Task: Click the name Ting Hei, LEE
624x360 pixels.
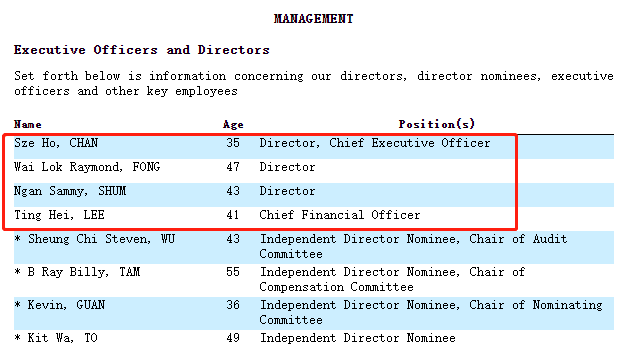Action: (59, 215)
